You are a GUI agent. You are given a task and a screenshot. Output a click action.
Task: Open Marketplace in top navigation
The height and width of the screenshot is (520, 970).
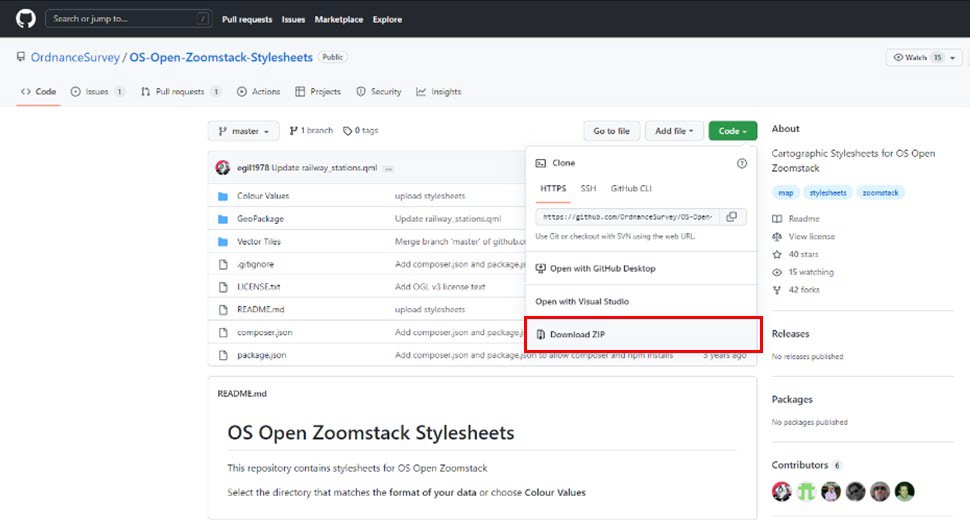338,19
